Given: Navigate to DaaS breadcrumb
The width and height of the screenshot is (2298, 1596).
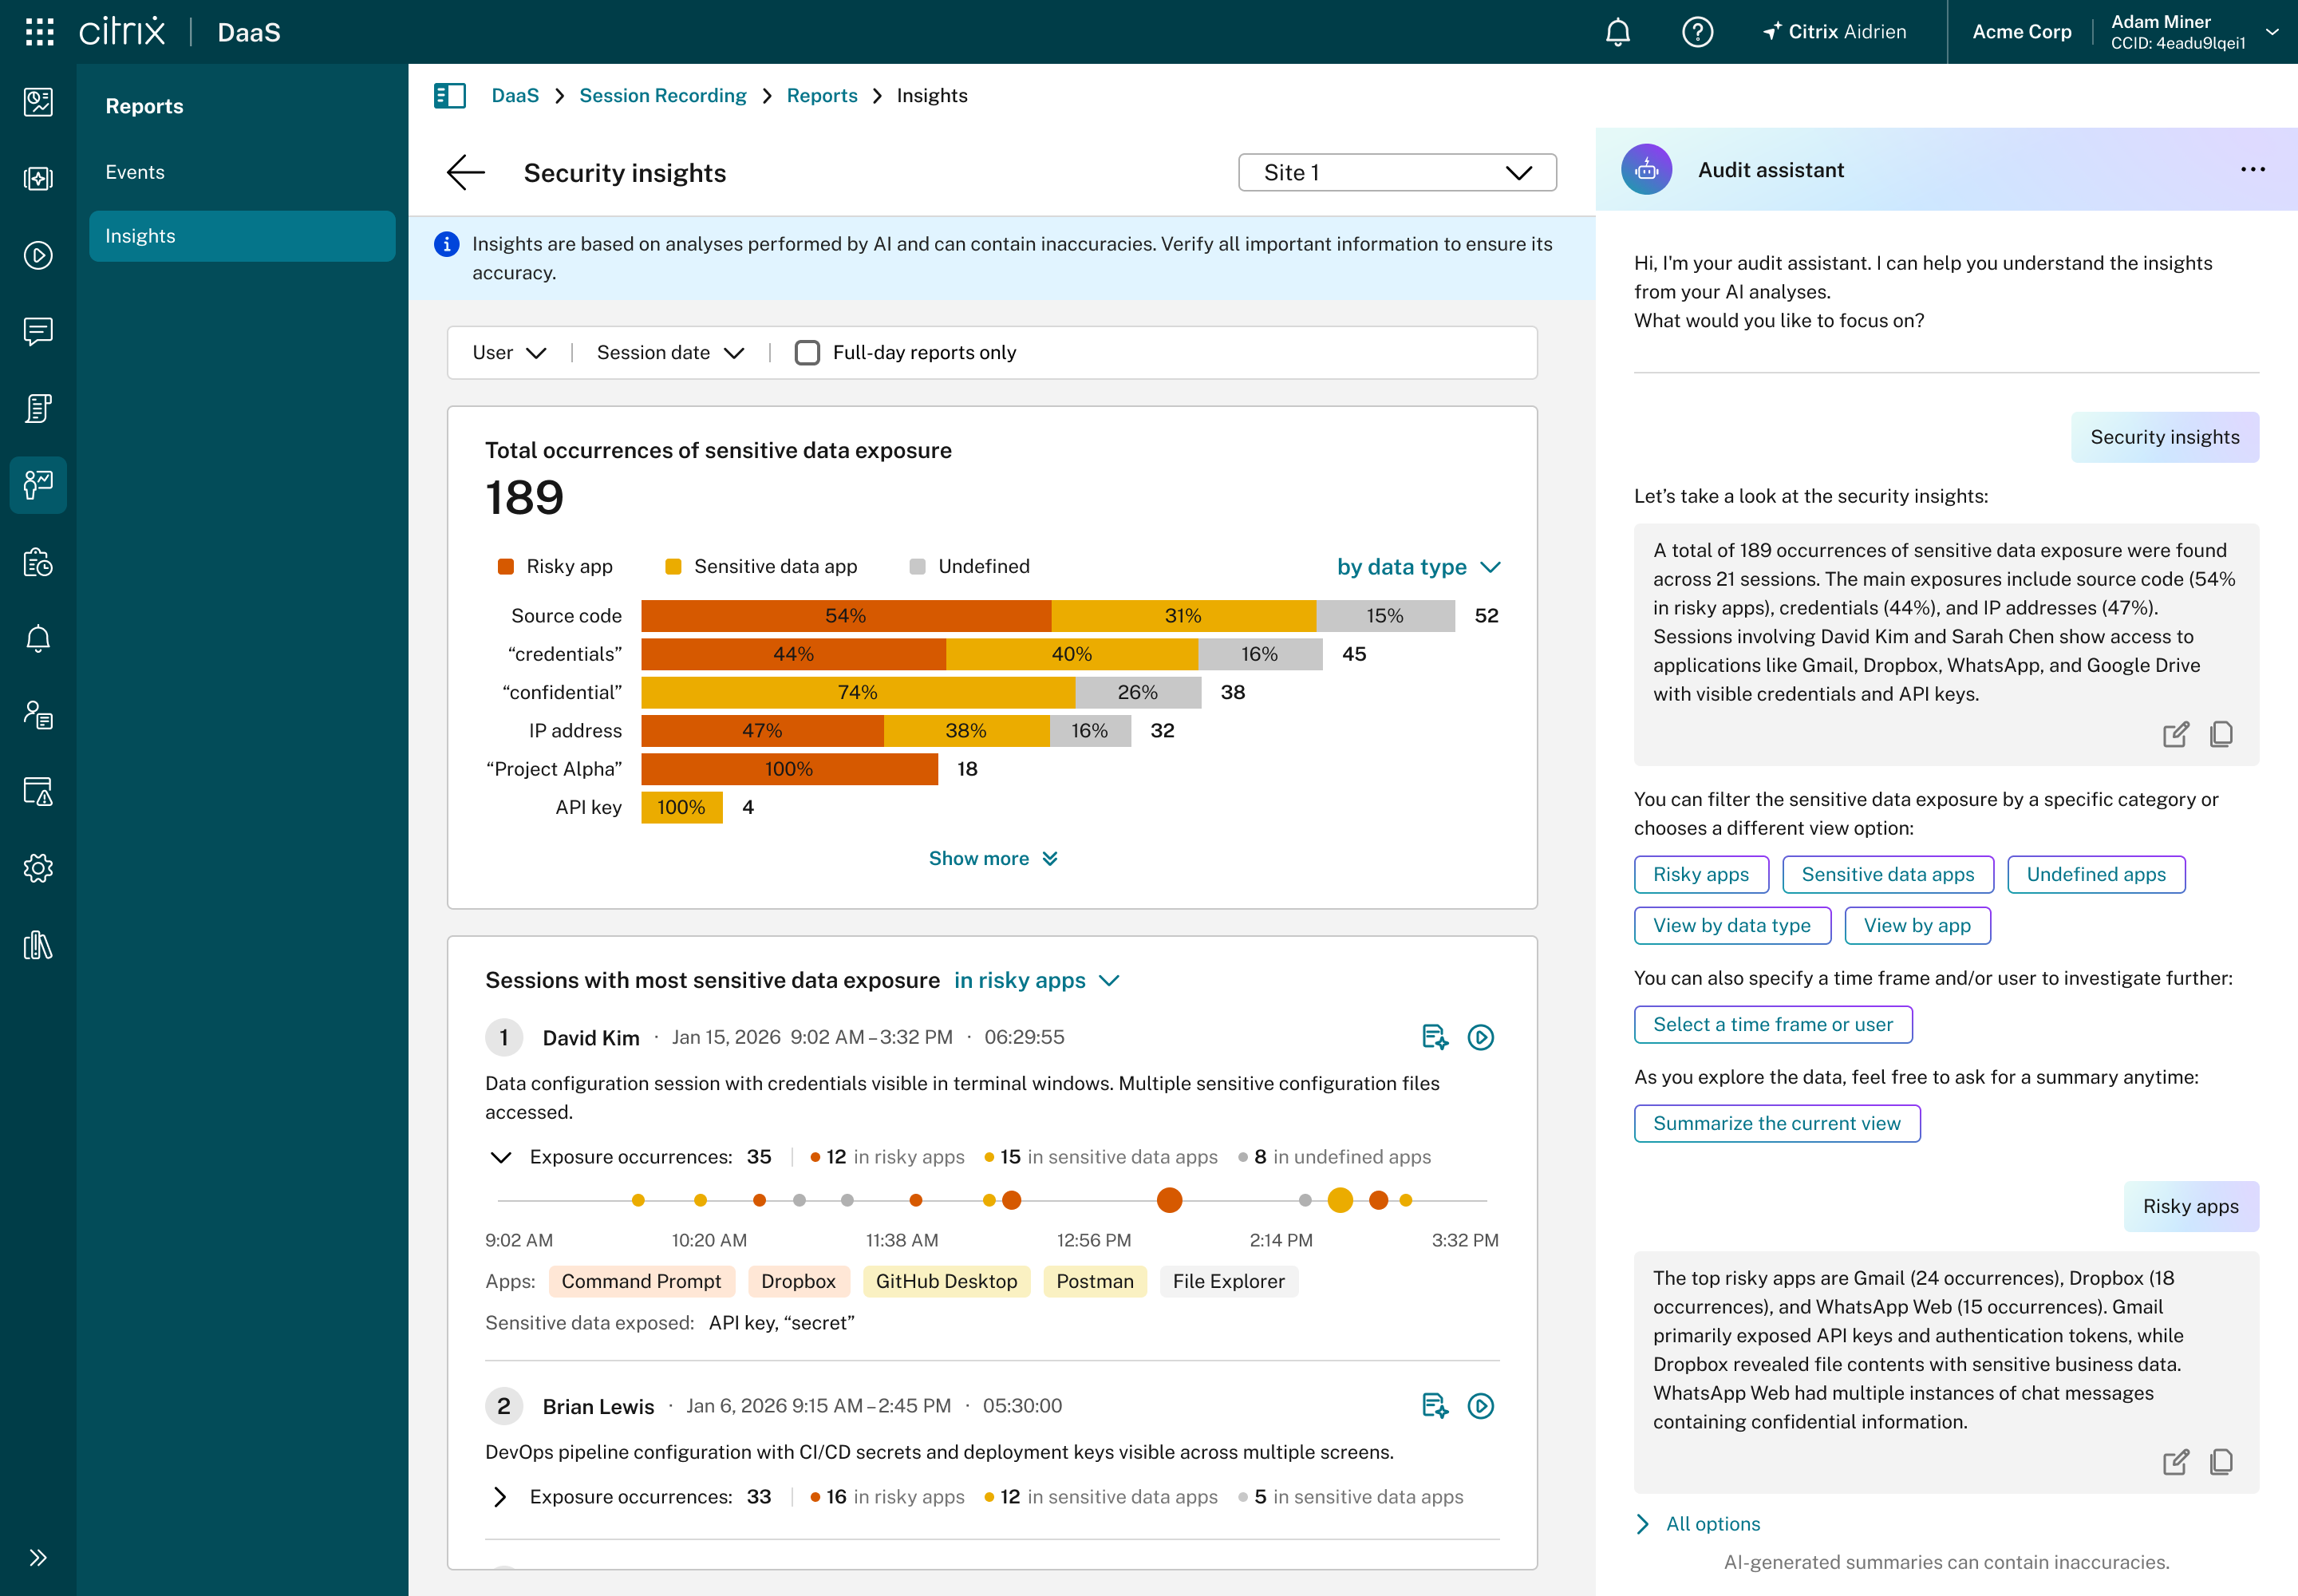Looking at the screenshot, I should (515, 96).
